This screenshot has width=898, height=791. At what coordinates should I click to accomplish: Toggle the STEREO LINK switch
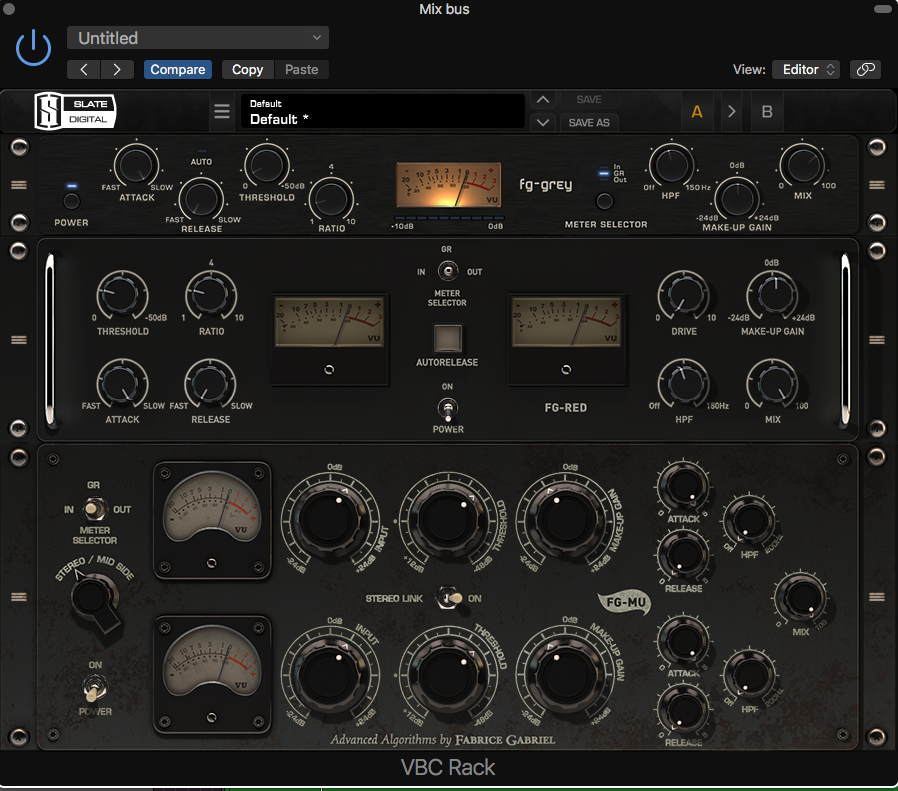click(x=449, y=598)
